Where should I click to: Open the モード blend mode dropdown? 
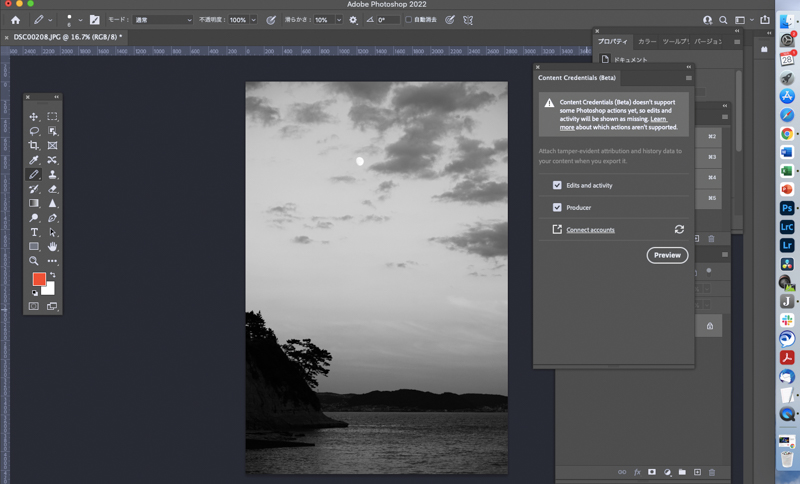160,19
